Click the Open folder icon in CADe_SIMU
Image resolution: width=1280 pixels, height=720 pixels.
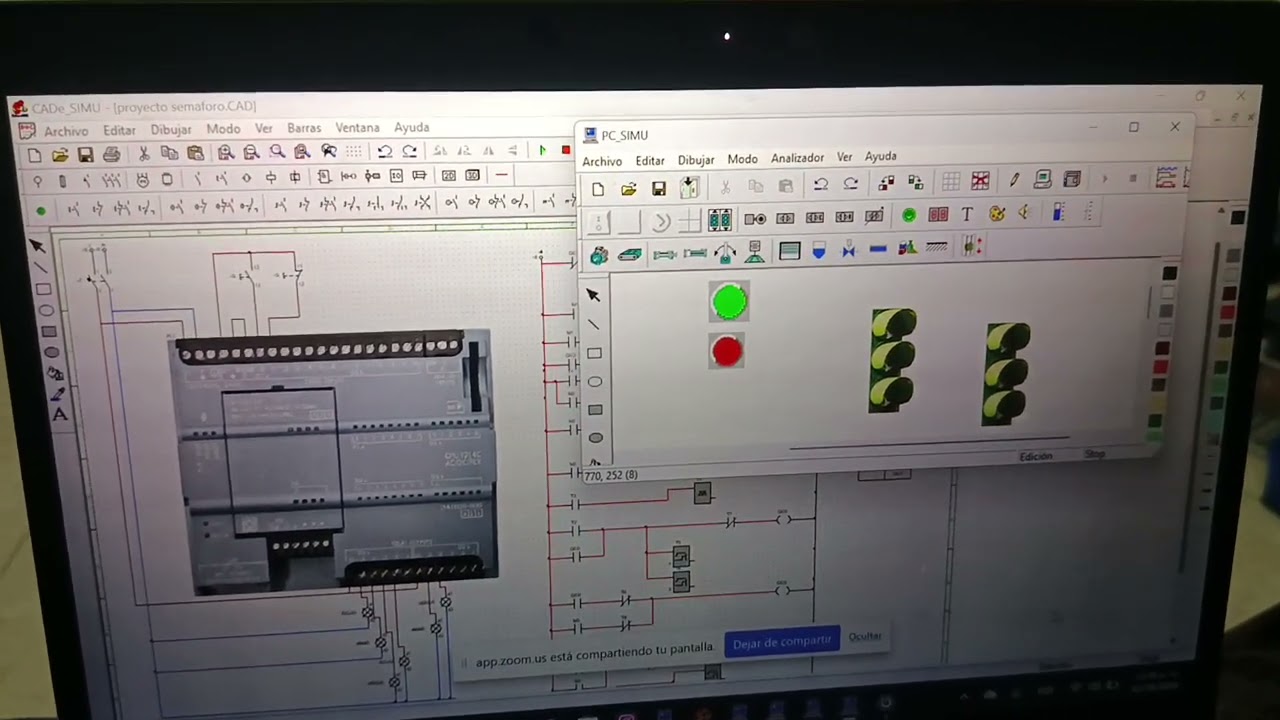pyautogui.click(x=60, y=155)
